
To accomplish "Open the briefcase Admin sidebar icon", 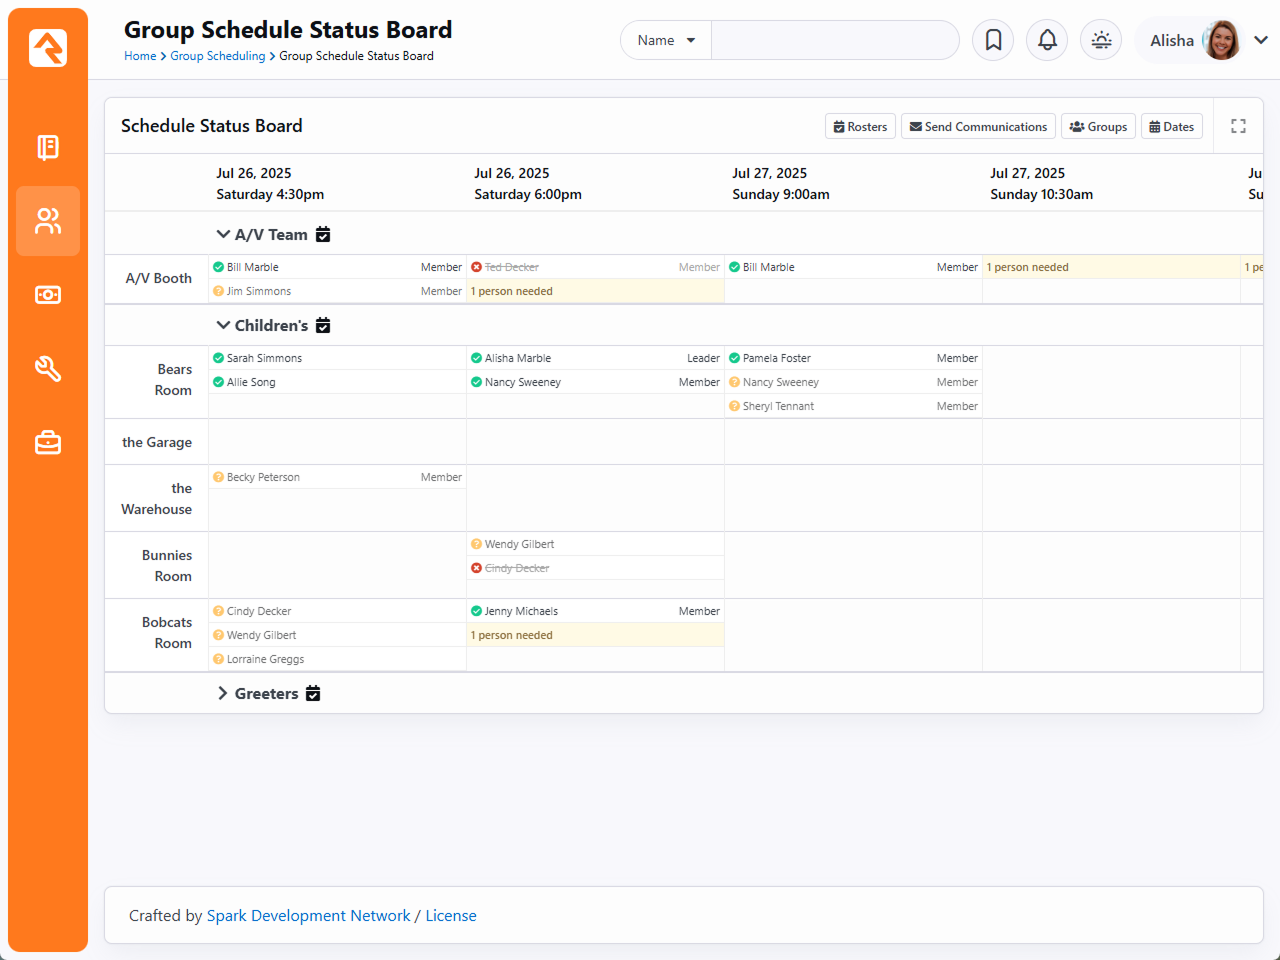I will [x=48, y=443].
